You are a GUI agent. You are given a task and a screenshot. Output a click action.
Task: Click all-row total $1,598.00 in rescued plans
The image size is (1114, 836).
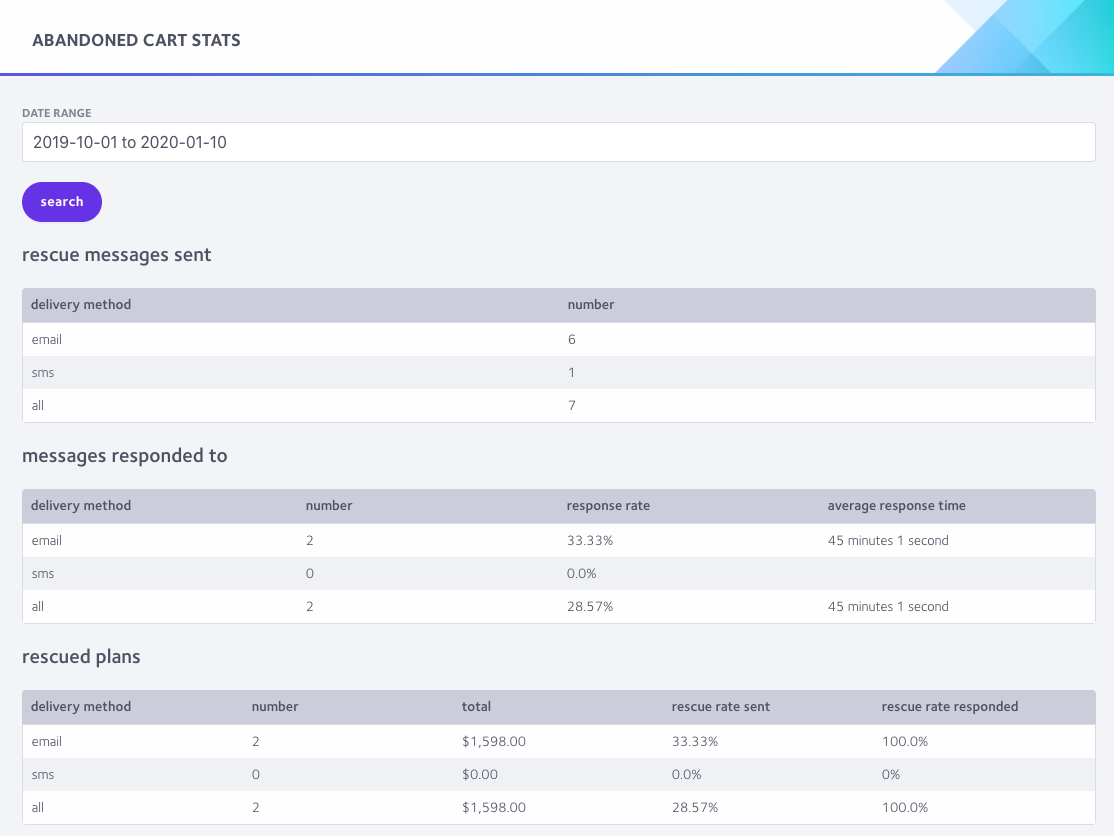pyautogui.click(x=494, y=808)
